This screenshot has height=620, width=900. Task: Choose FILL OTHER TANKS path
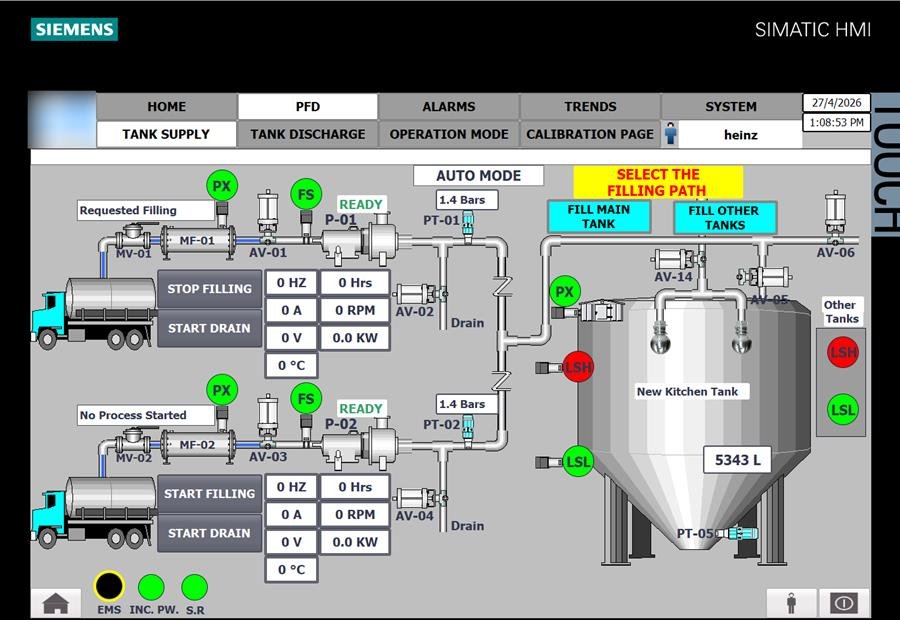(724, 218)
